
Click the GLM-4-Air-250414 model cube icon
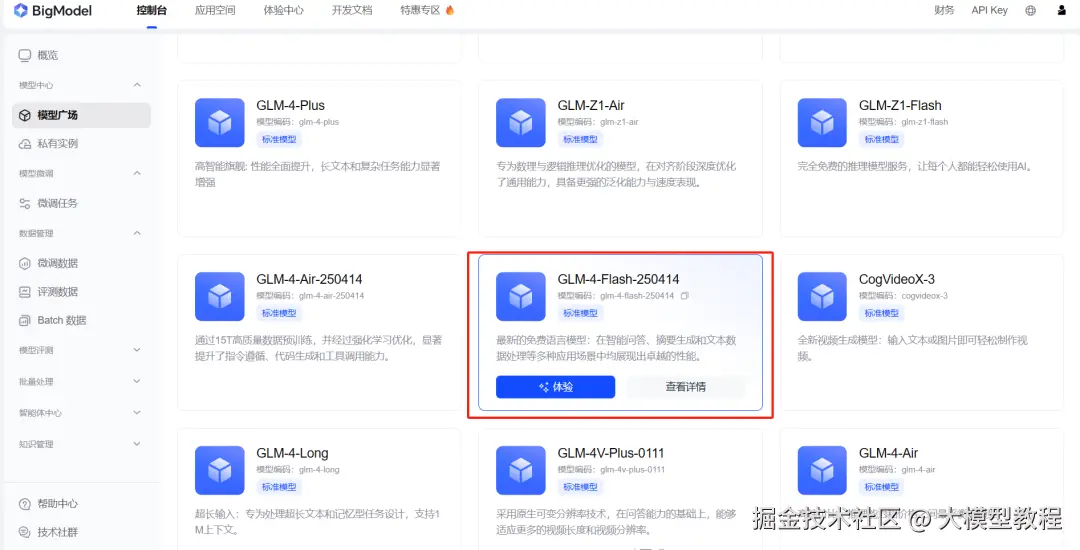coord(220,297)
